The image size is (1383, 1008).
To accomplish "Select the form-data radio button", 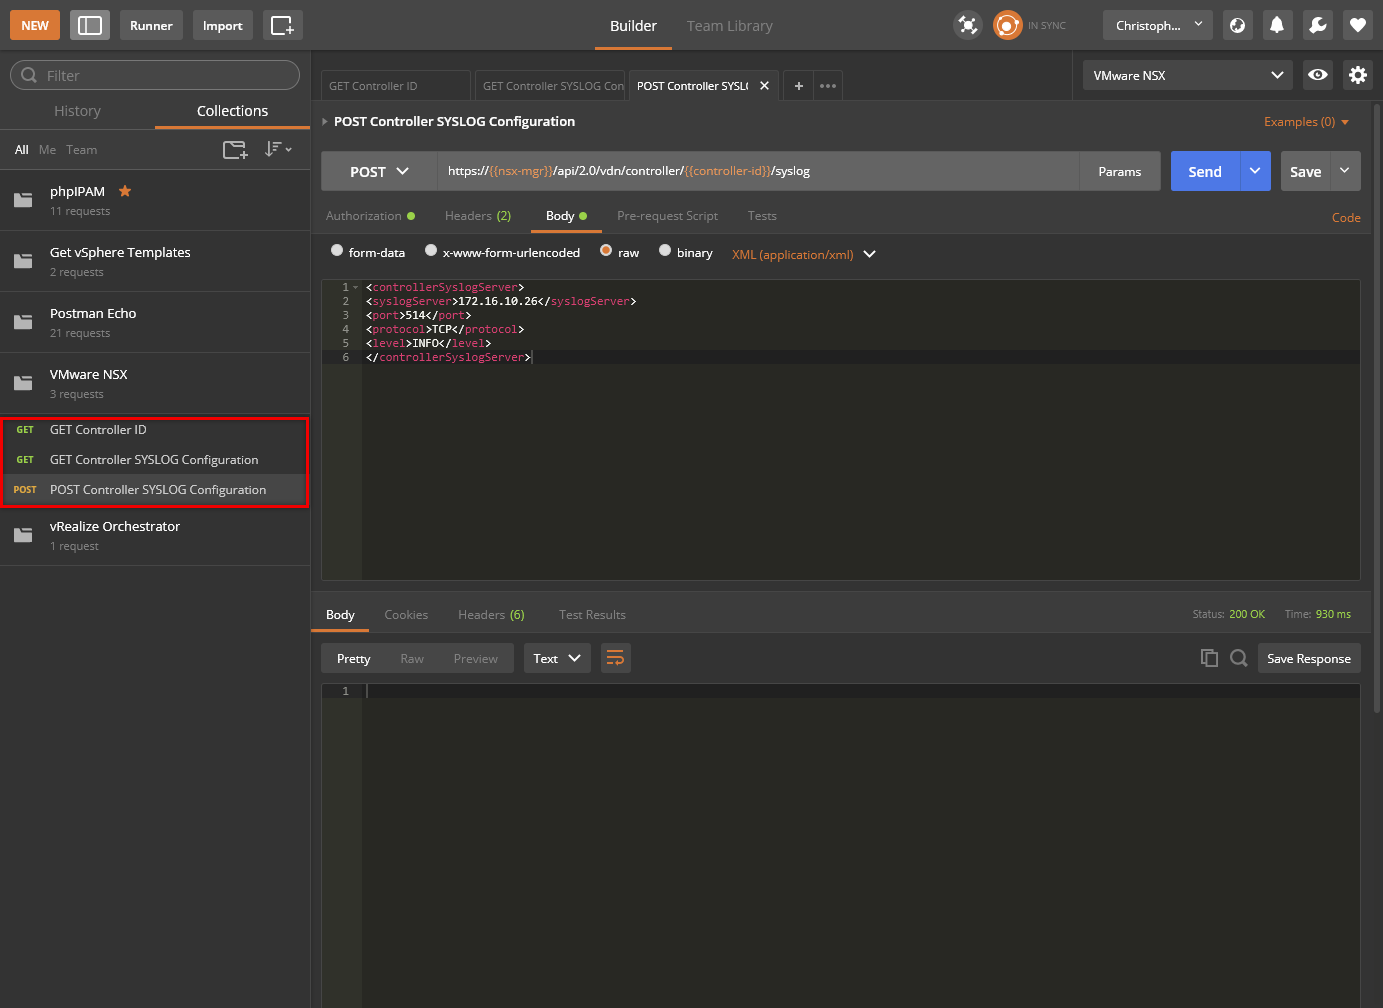I will tap(337, 251).
